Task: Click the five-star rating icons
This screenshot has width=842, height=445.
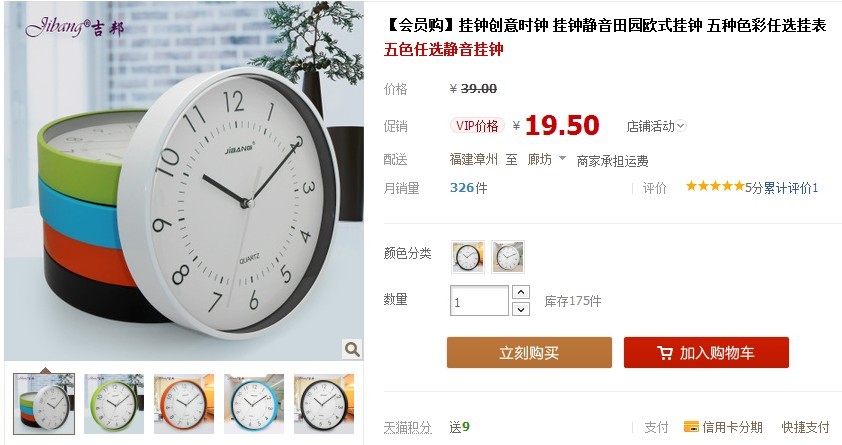Action: [715, 186]
